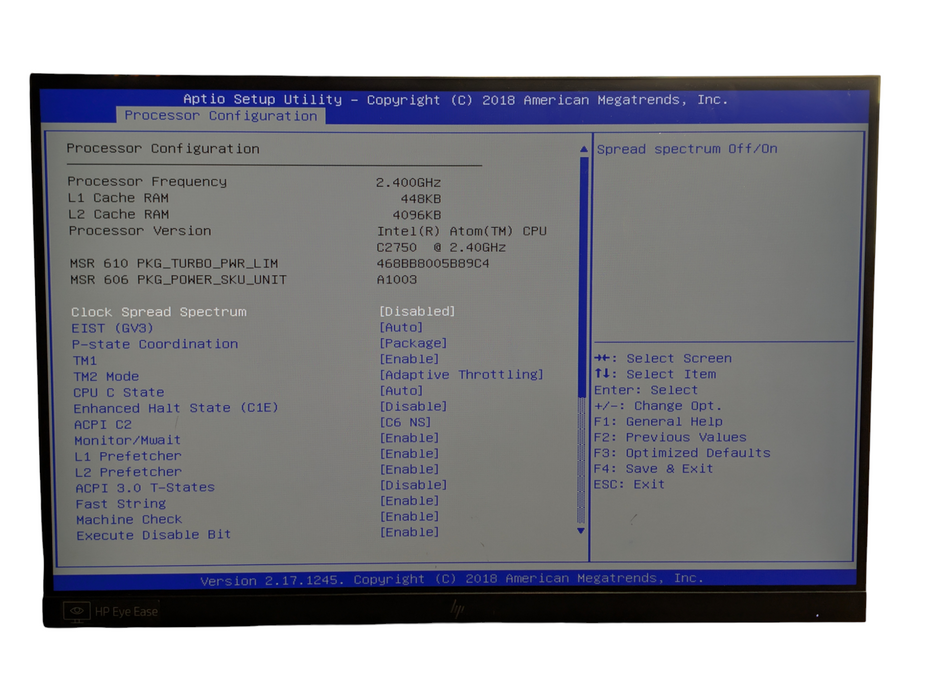The width and height of the screenshot is (930, 700).
Task: Select the P-state Coordination label
Action: 155,344
